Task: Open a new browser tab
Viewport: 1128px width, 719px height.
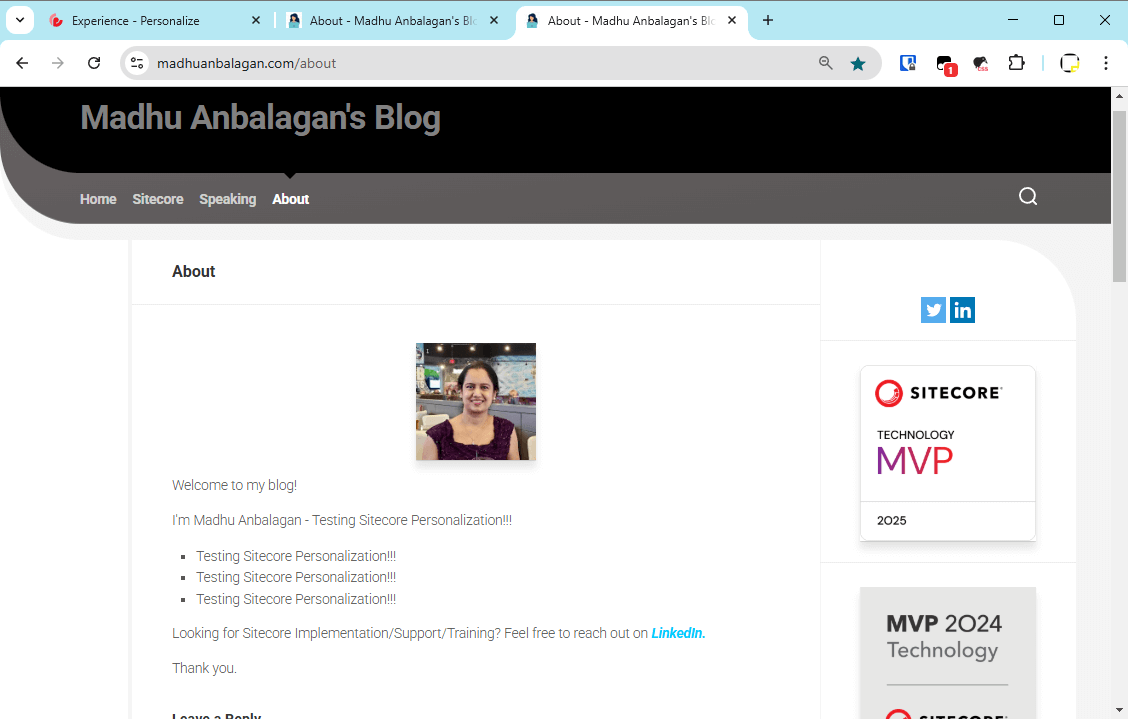Action: pos(768,20)
